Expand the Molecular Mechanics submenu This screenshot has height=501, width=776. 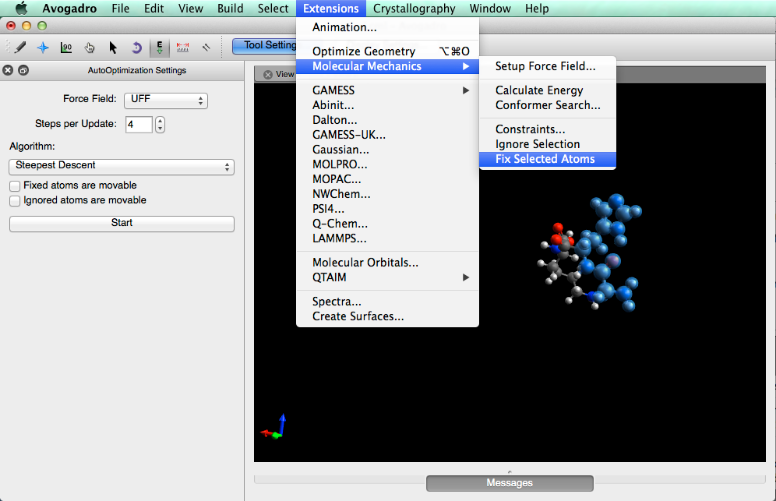click(388, 66)
